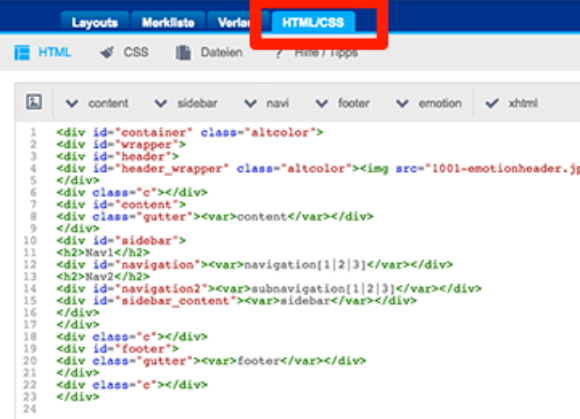Click code line with id="sidebar_content"
This screenshot has width=580, height=419.
[x=236, y=301]
